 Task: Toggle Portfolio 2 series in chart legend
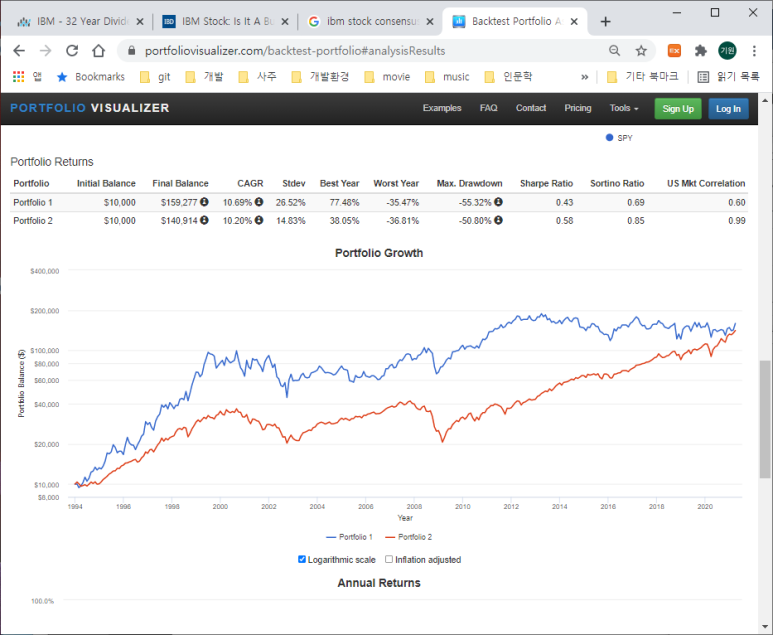click(x=409, y=537)
